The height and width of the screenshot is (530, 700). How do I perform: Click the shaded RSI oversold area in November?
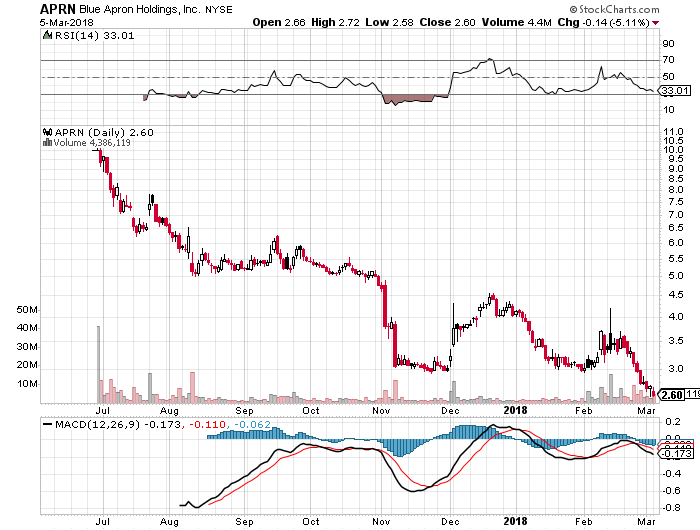coord(408,99)
